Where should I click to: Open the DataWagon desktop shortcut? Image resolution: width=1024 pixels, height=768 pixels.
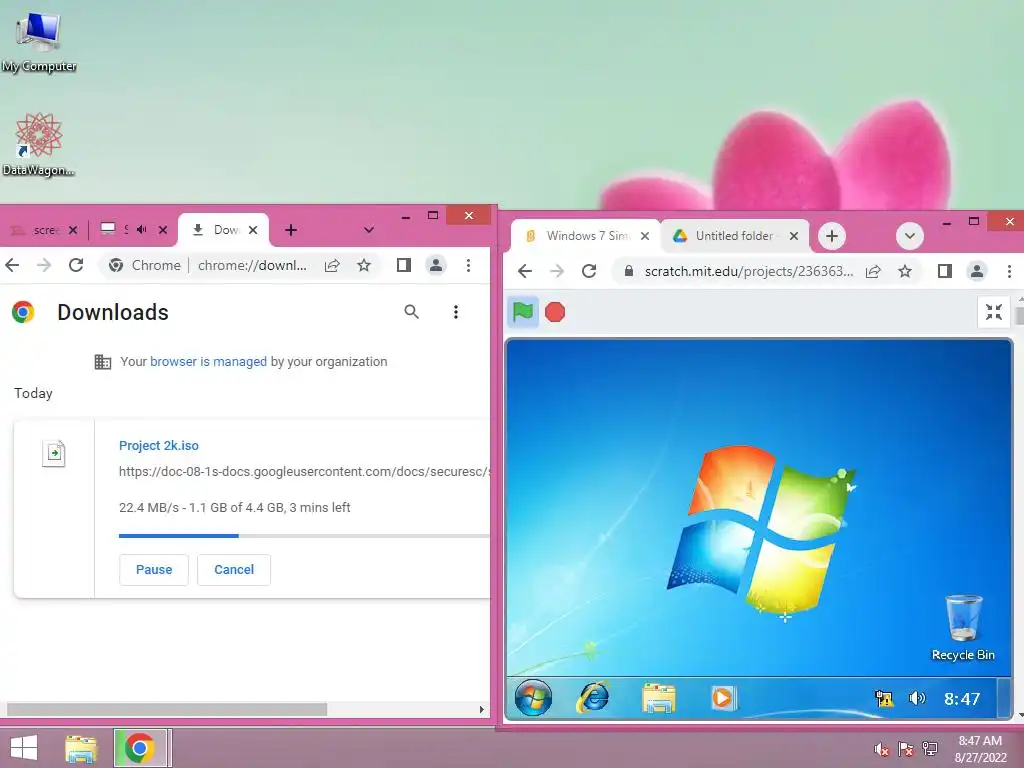pos(39,144)
